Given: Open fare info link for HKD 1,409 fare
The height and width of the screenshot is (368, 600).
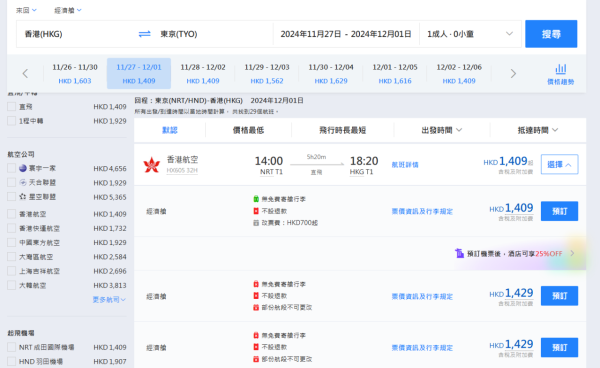Looking at the screenshot, I should (x=422, y=211).
